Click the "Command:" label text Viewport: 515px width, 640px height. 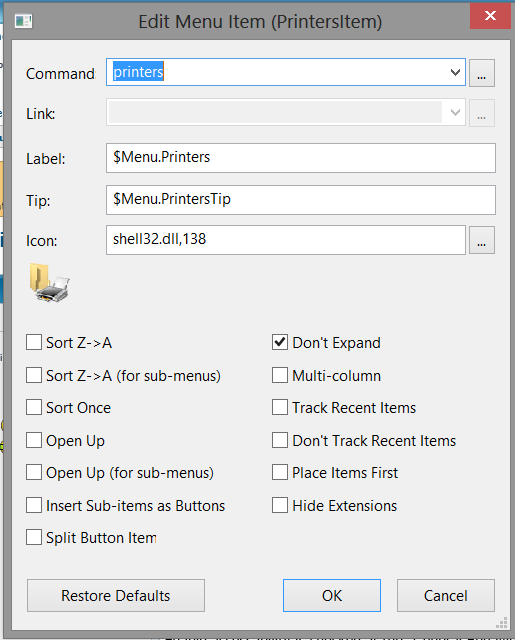tap(60, 74)
